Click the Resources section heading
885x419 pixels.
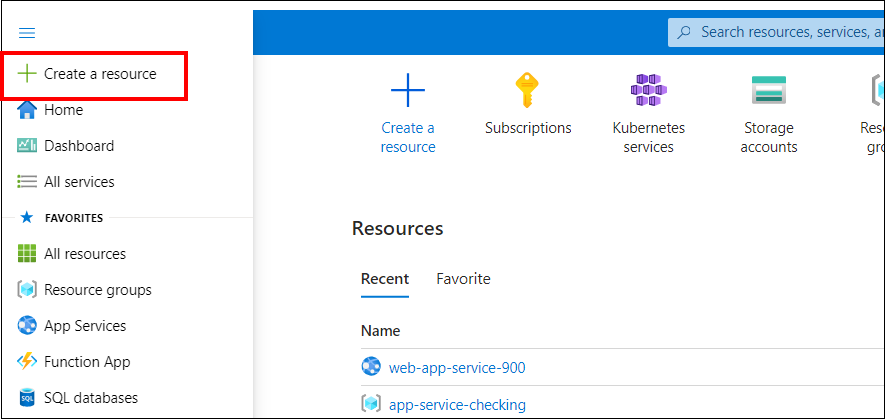click(x=397, y=229)
